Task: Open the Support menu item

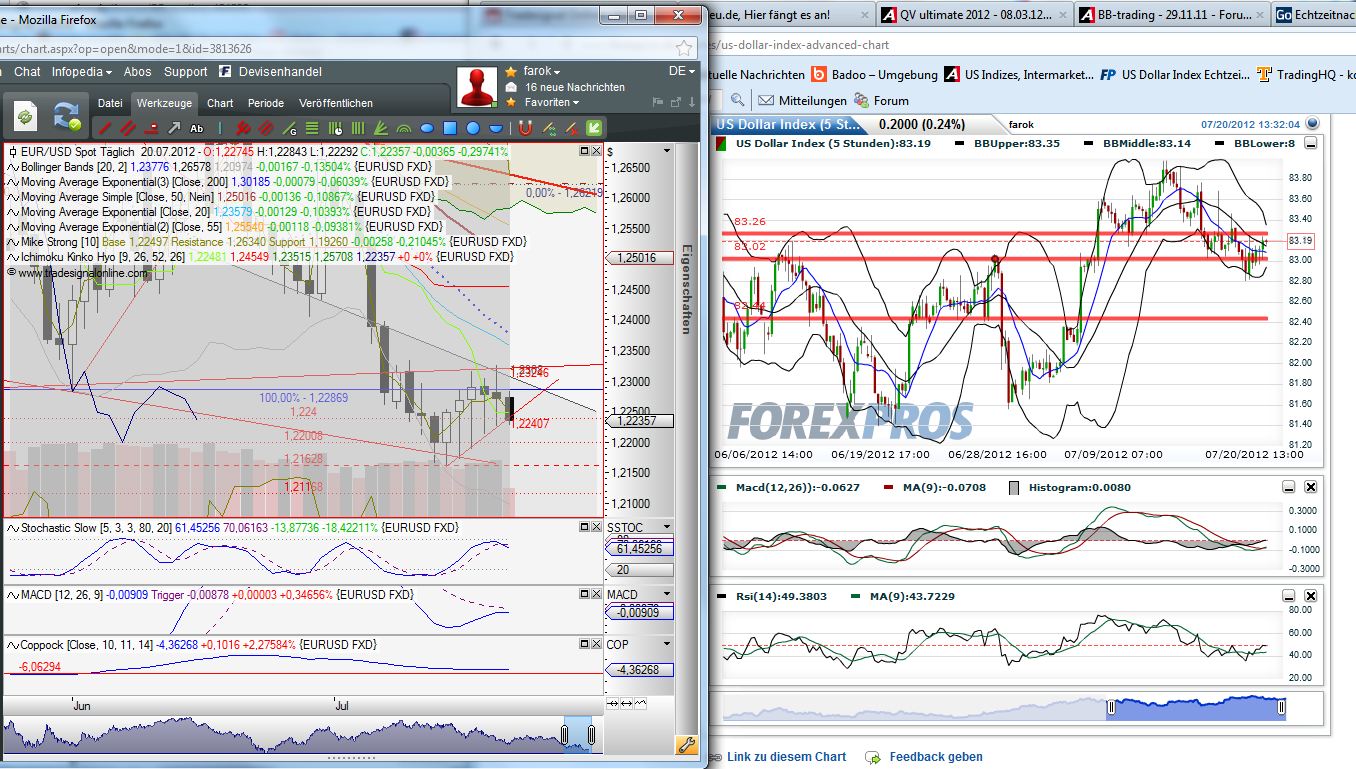Action: click(186, 72)
